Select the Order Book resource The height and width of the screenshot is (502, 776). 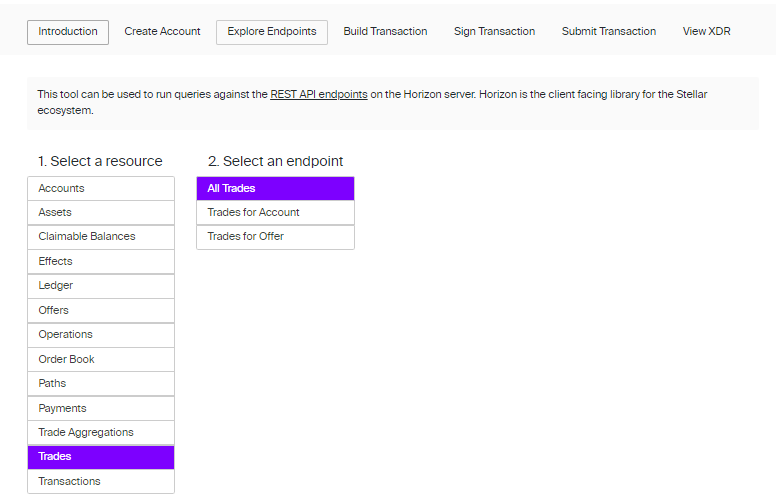coord(101,359)
